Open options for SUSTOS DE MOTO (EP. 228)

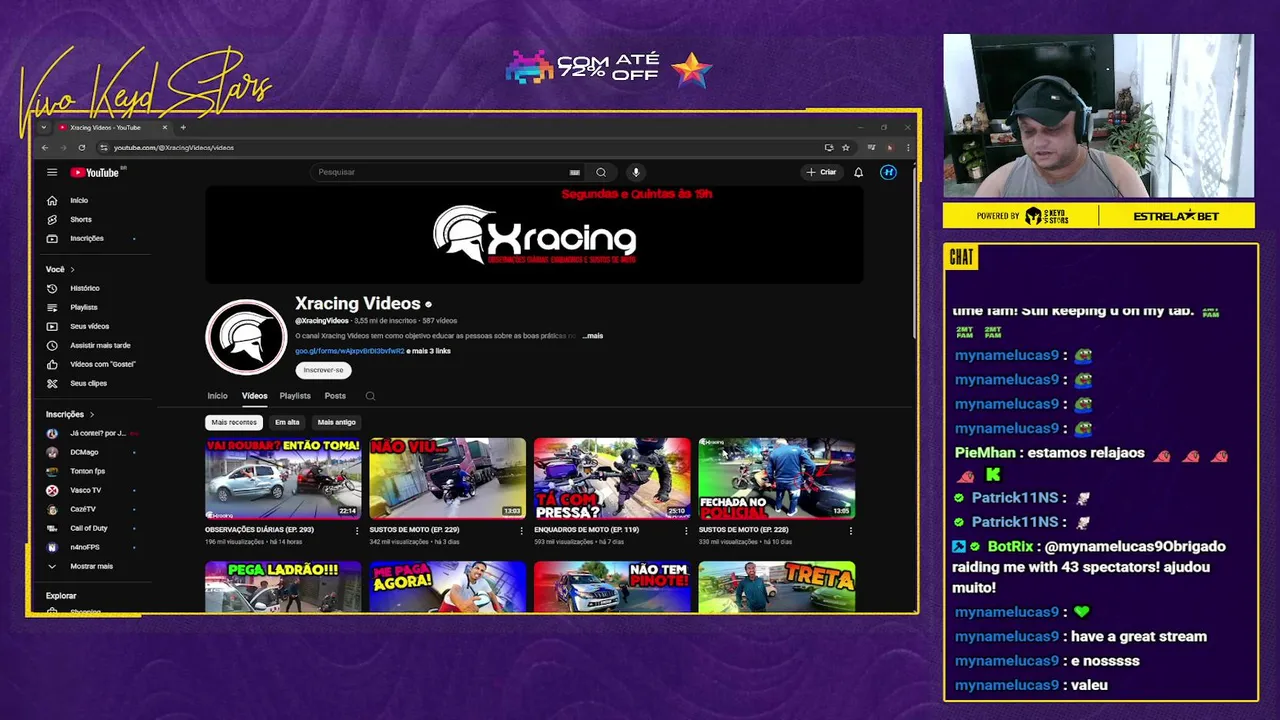pos(851,531)
